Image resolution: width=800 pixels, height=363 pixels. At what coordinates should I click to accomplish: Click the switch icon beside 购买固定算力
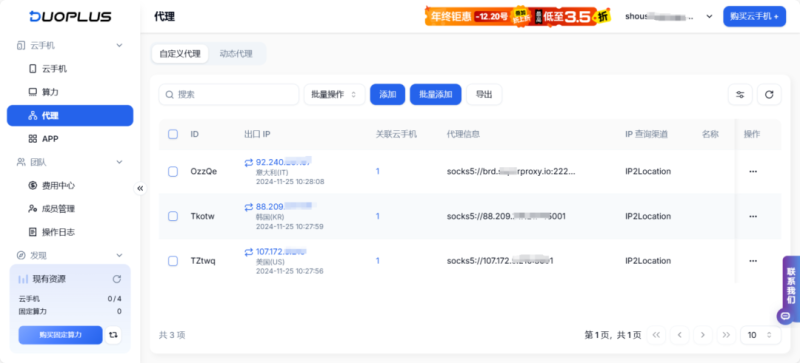113,335
